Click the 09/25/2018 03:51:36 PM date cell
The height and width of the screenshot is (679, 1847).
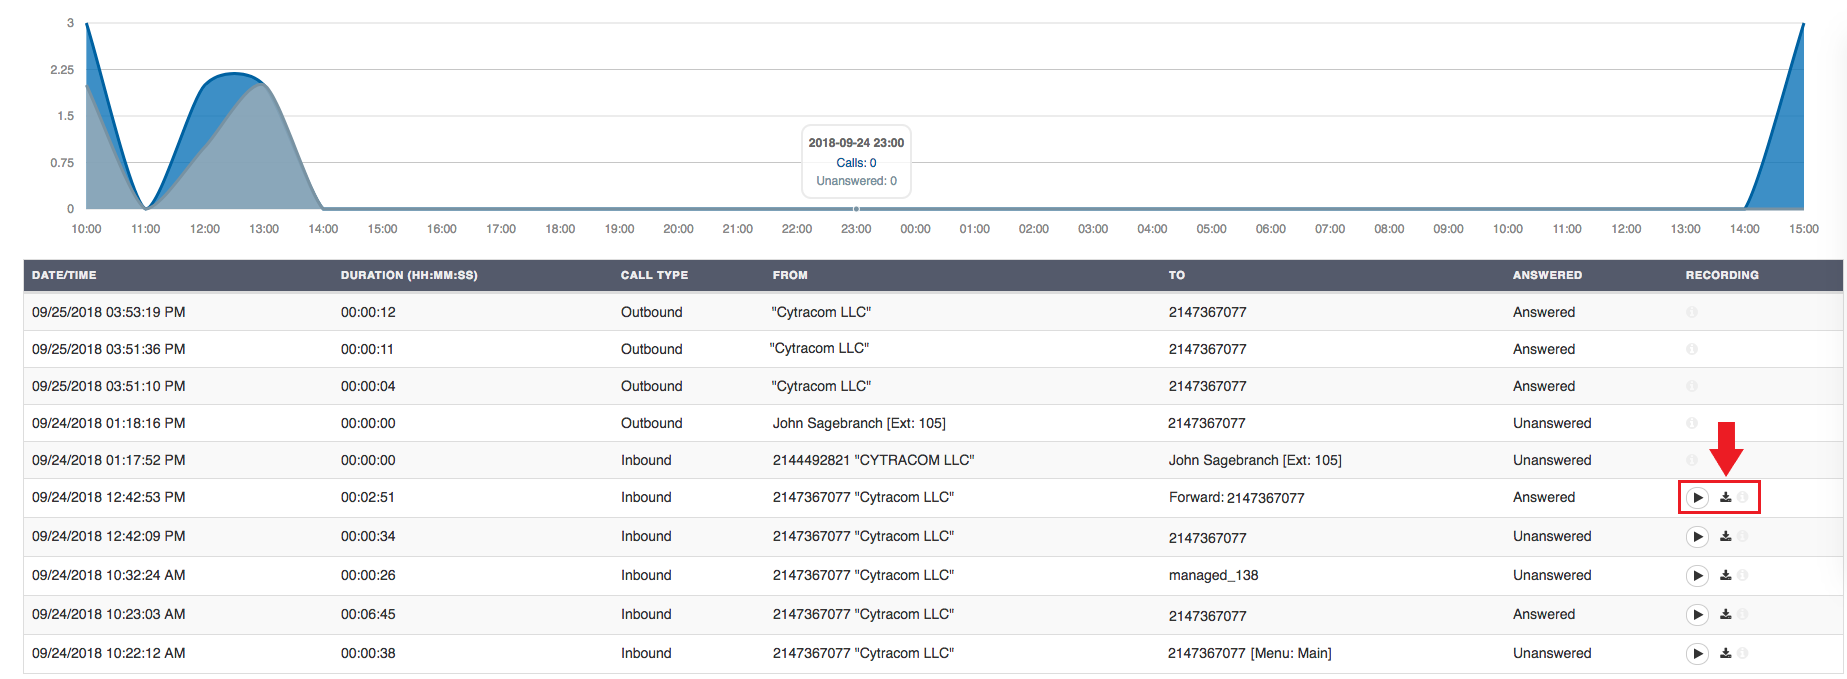[x=109, y=349]
